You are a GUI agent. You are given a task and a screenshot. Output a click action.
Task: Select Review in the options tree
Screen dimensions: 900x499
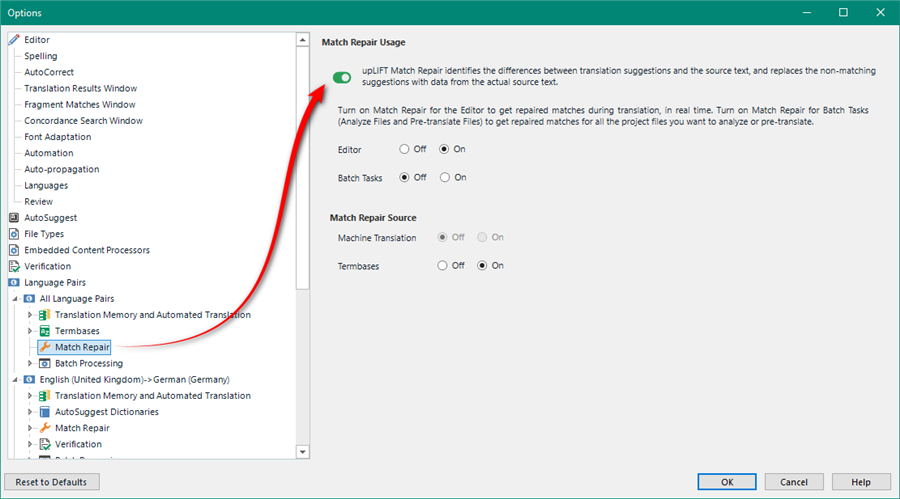pos(38,202)
